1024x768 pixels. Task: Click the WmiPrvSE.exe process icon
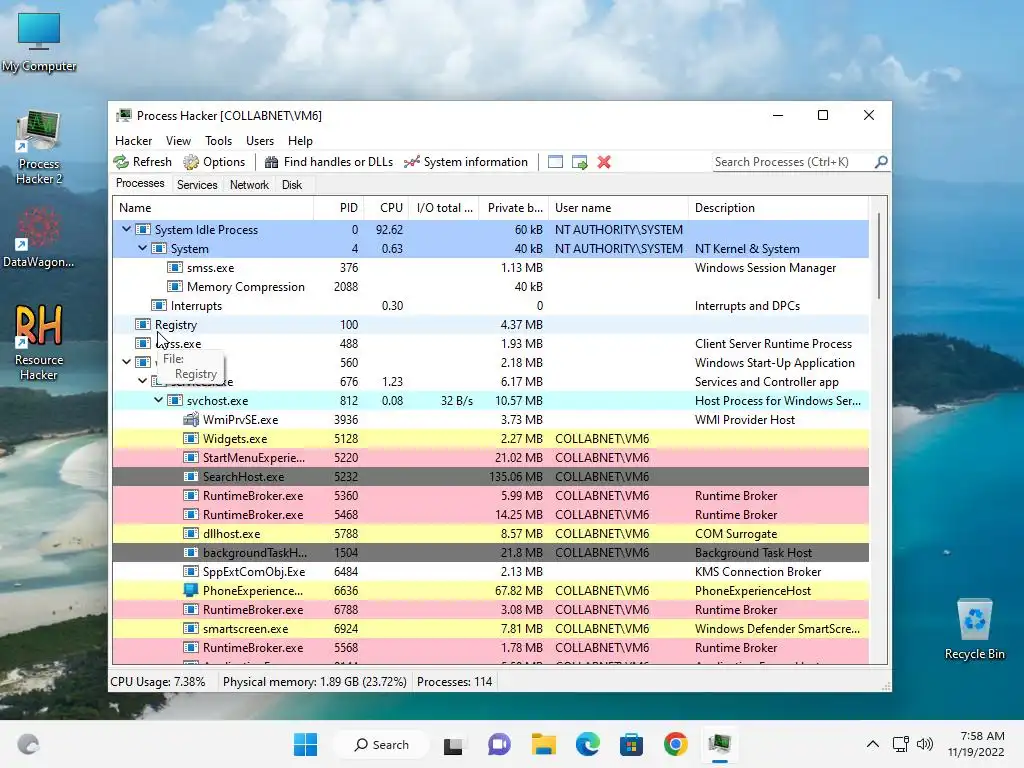(x=191, y=420)
